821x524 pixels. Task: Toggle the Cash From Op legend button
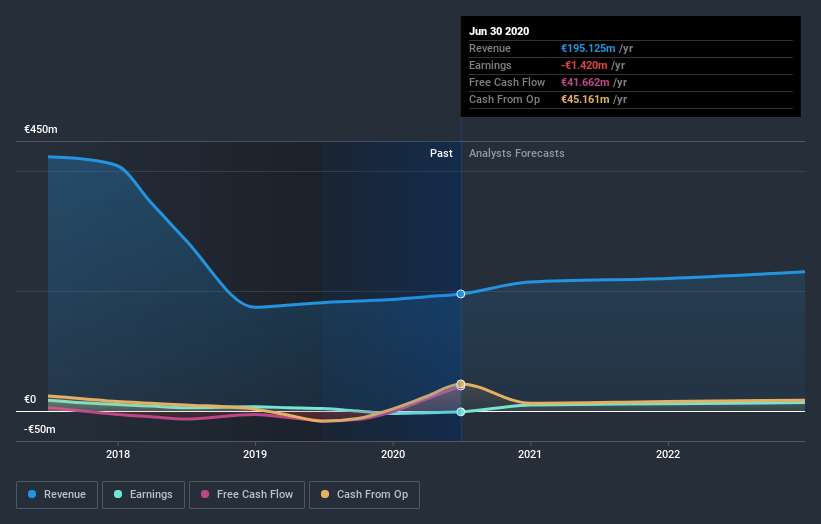(x=364, y=495)
